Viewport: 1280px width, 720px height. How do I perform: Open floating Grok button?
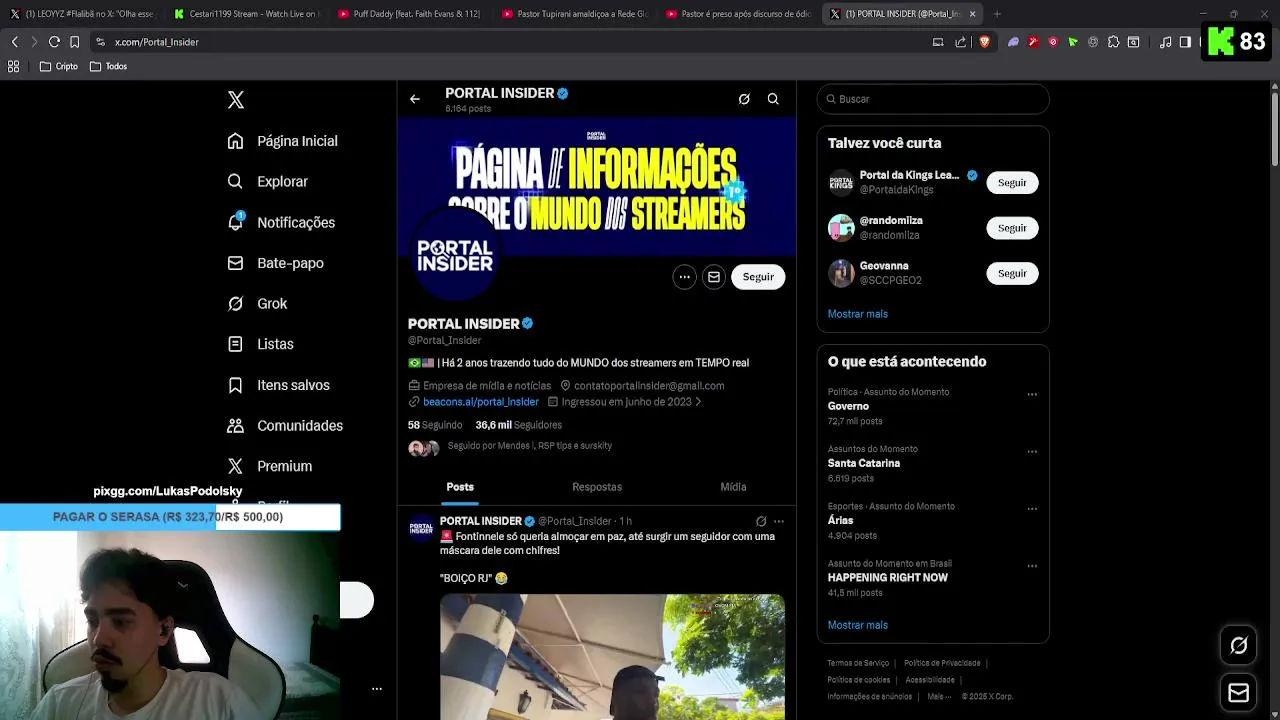tap(1239, 646)
